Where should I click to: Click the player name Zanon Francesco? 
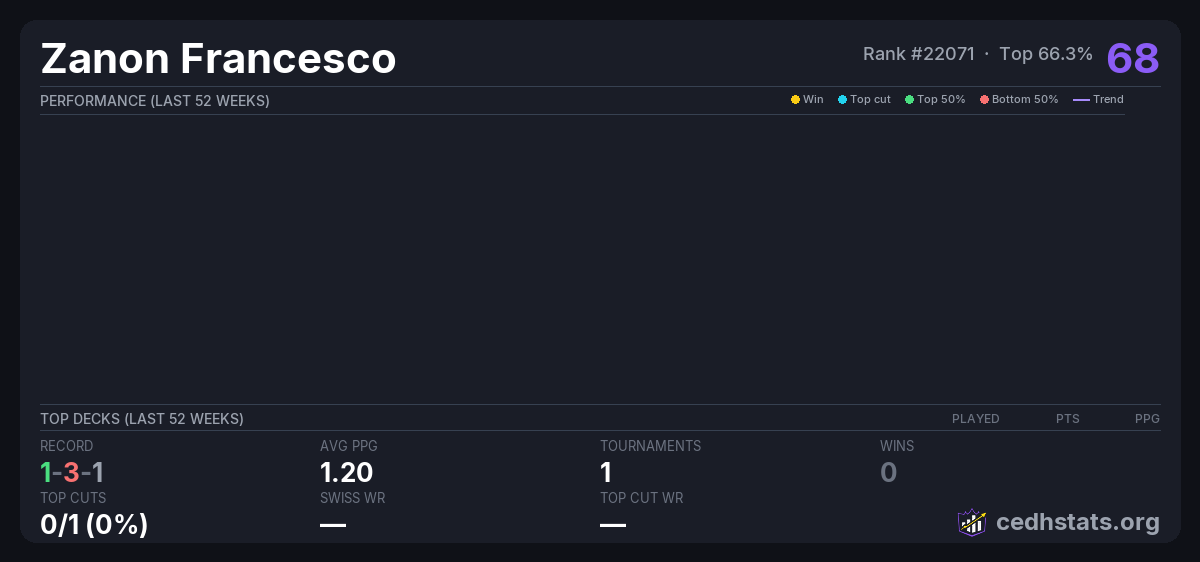tap(218, 59)
